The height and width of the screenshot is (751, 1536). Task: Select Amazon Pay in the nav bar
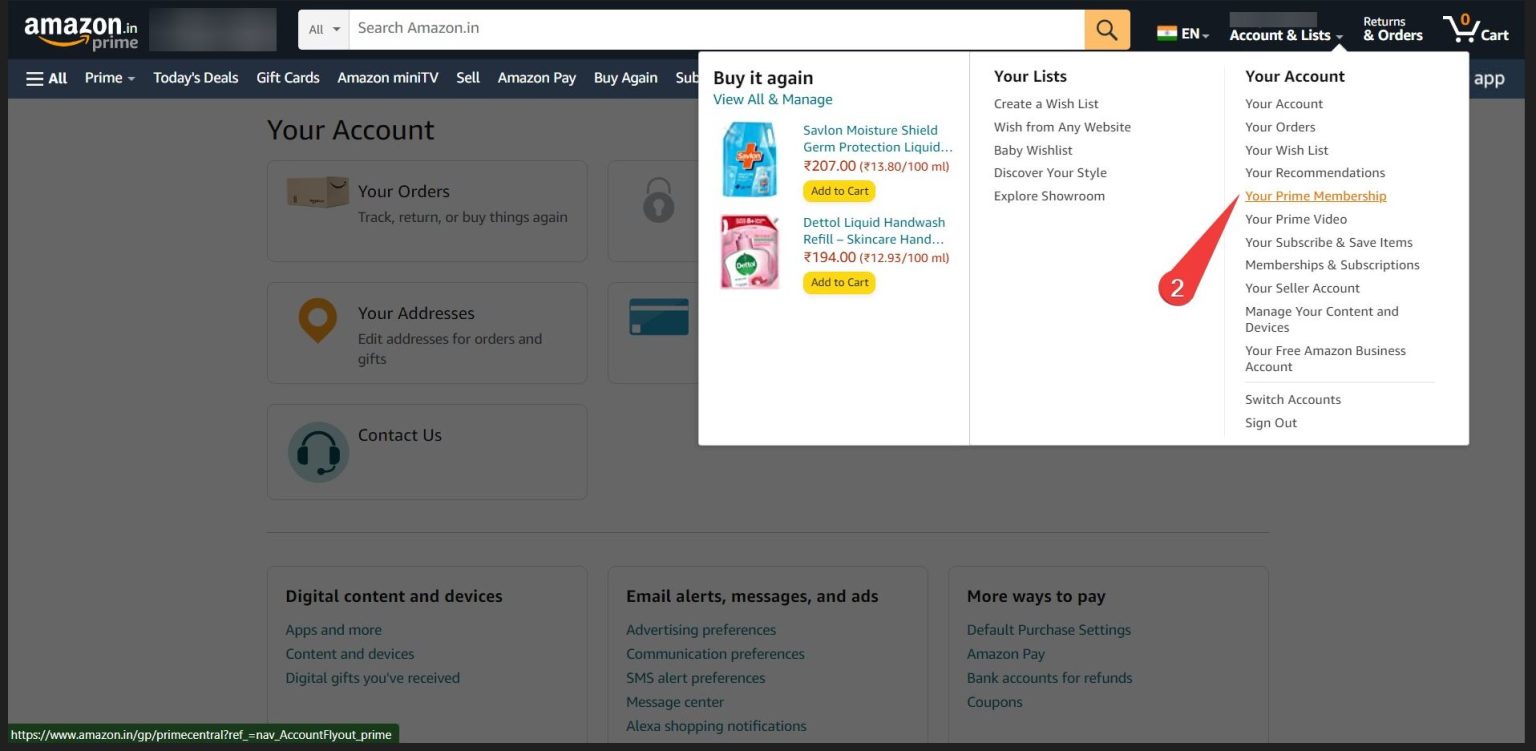(x=536, y=77)
